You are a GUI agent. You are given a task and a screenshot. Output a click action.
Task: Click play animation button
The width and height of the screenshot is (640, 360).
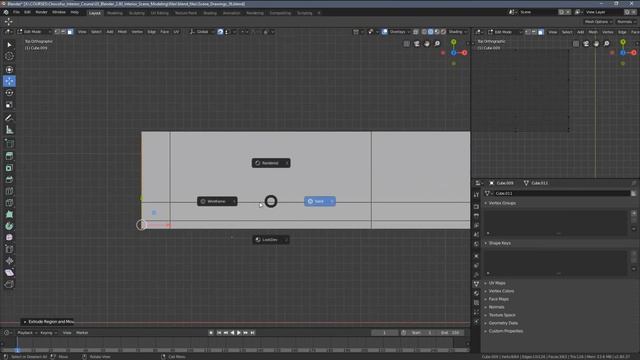[x=239, y=333]
